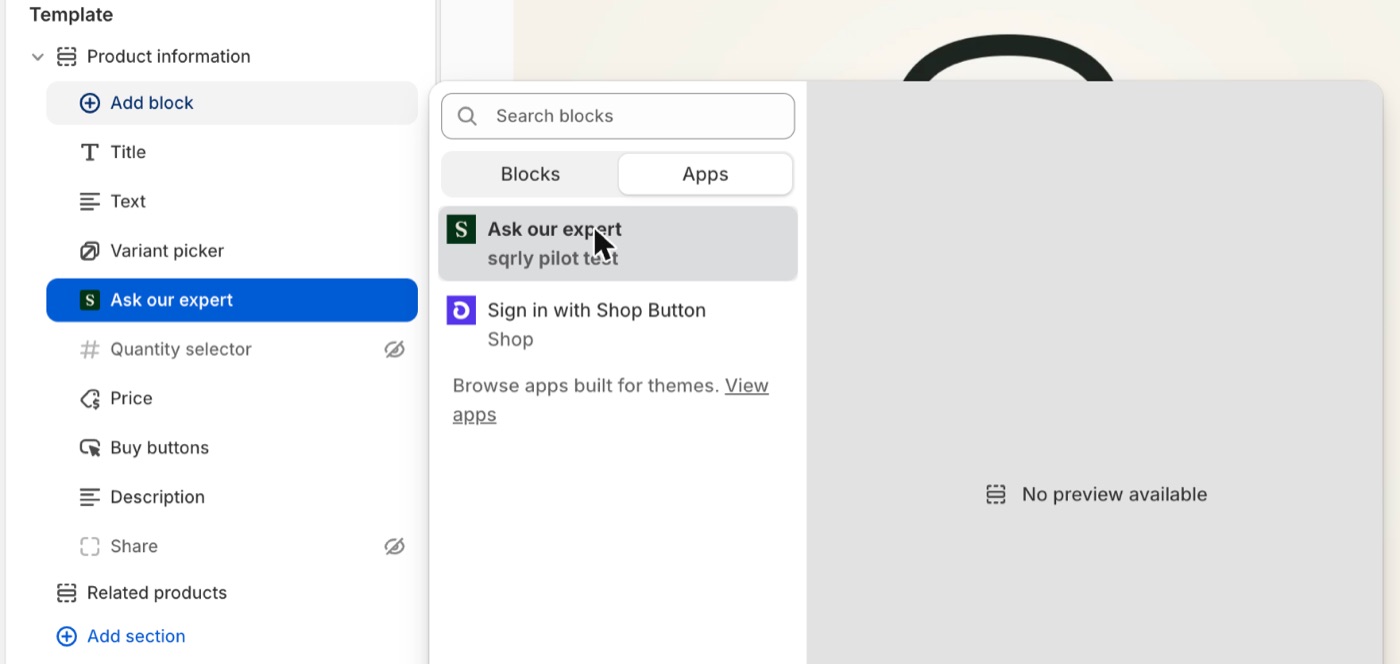Click the Share block dashed icon
The width and height of the screenshot is (1400, 664).
pyautogui.click(x=90, y=546)
